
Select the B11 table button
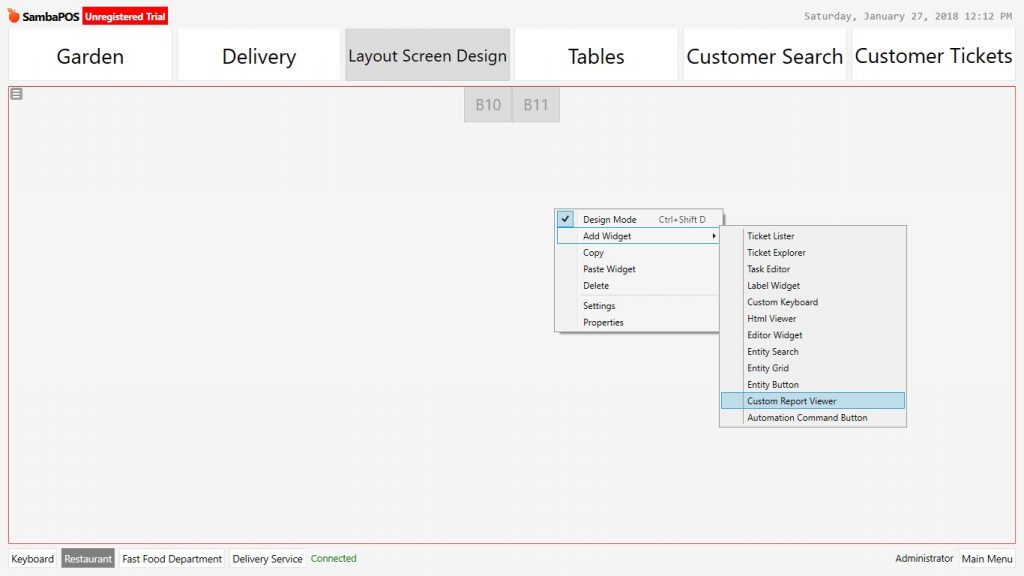point(536,104)
